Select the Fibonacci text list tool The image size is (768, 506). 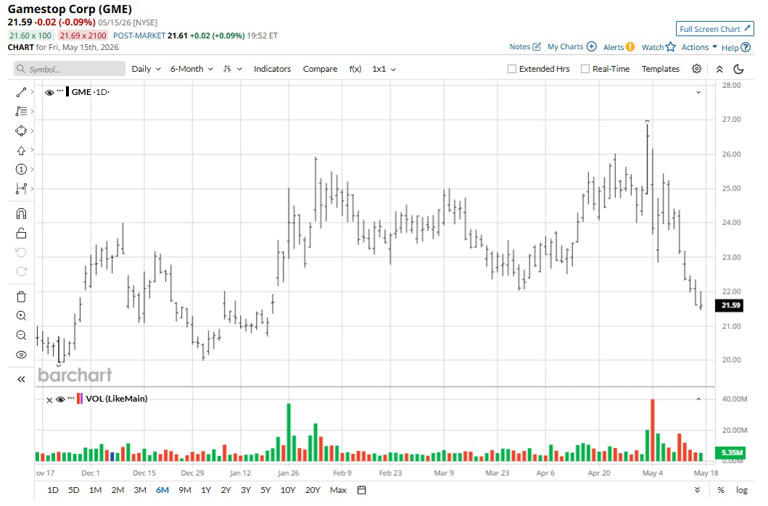click(x=21, y=111)
